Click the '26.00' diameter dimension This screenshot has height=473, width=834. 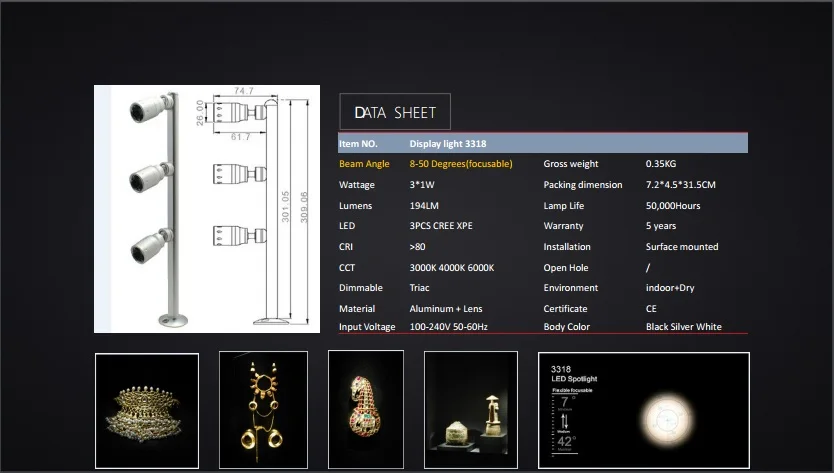click(x=200, y=113)
